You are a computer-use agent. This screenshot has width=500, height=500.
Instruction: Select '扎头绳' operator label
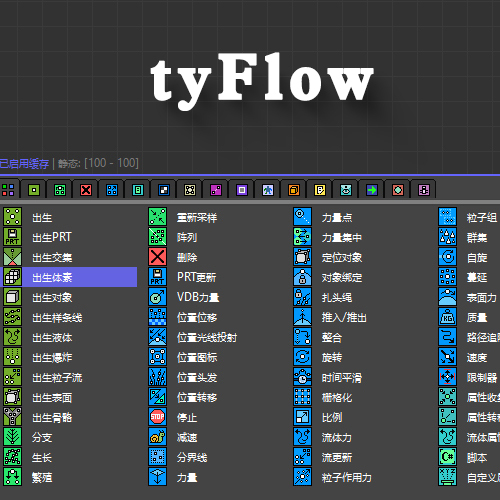[337, 297]
